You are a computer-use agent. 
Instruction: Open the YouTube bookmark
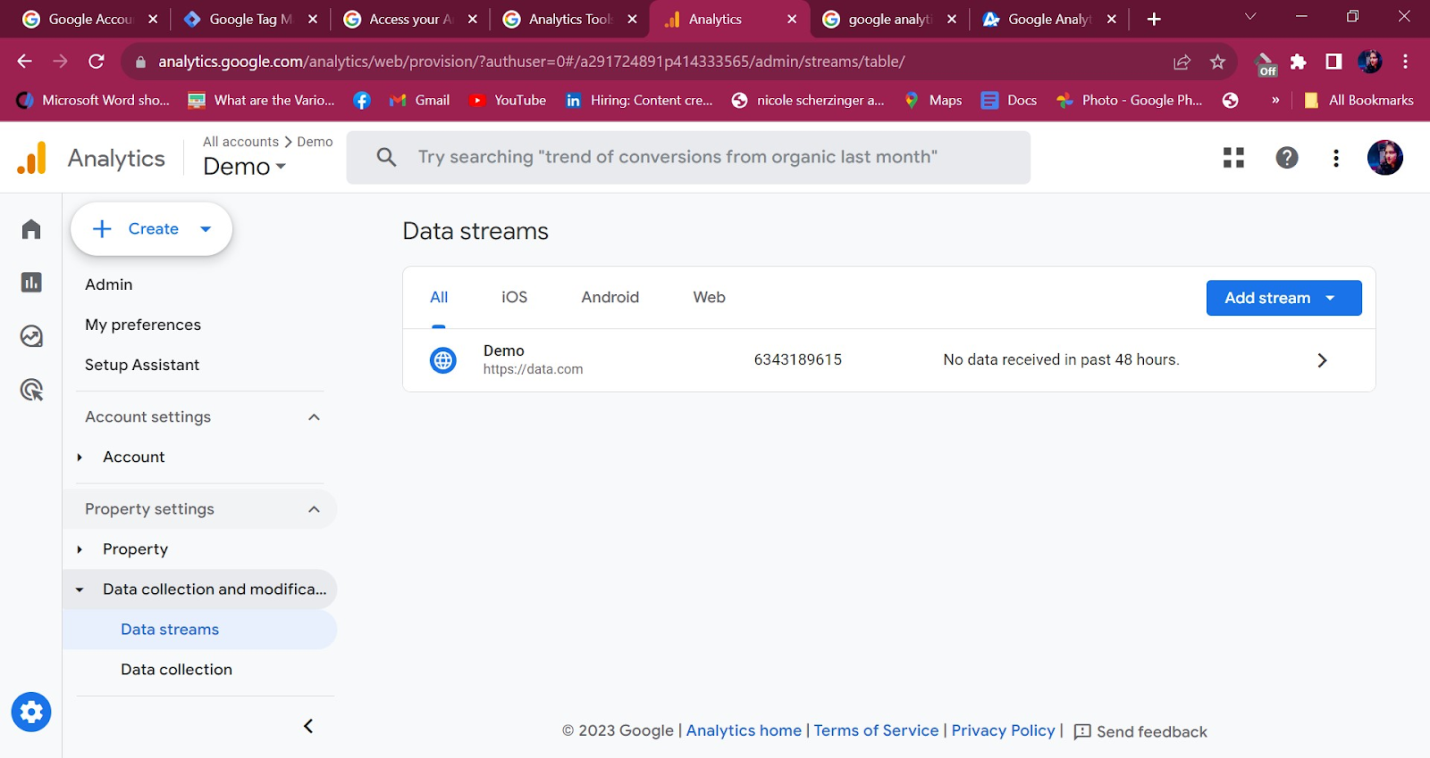(508, 100)
